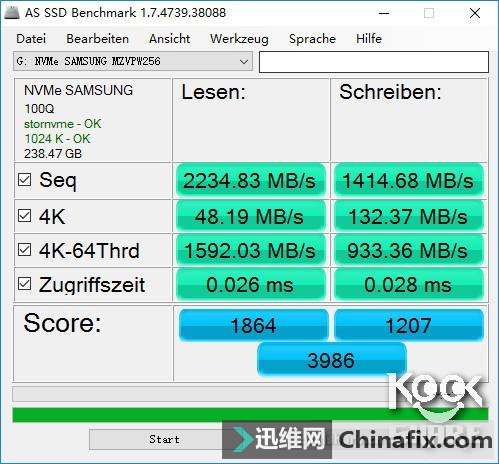Disable the 4K-64Thrd test checkbox
499x464 pixels.
click(x=25, y=250)
